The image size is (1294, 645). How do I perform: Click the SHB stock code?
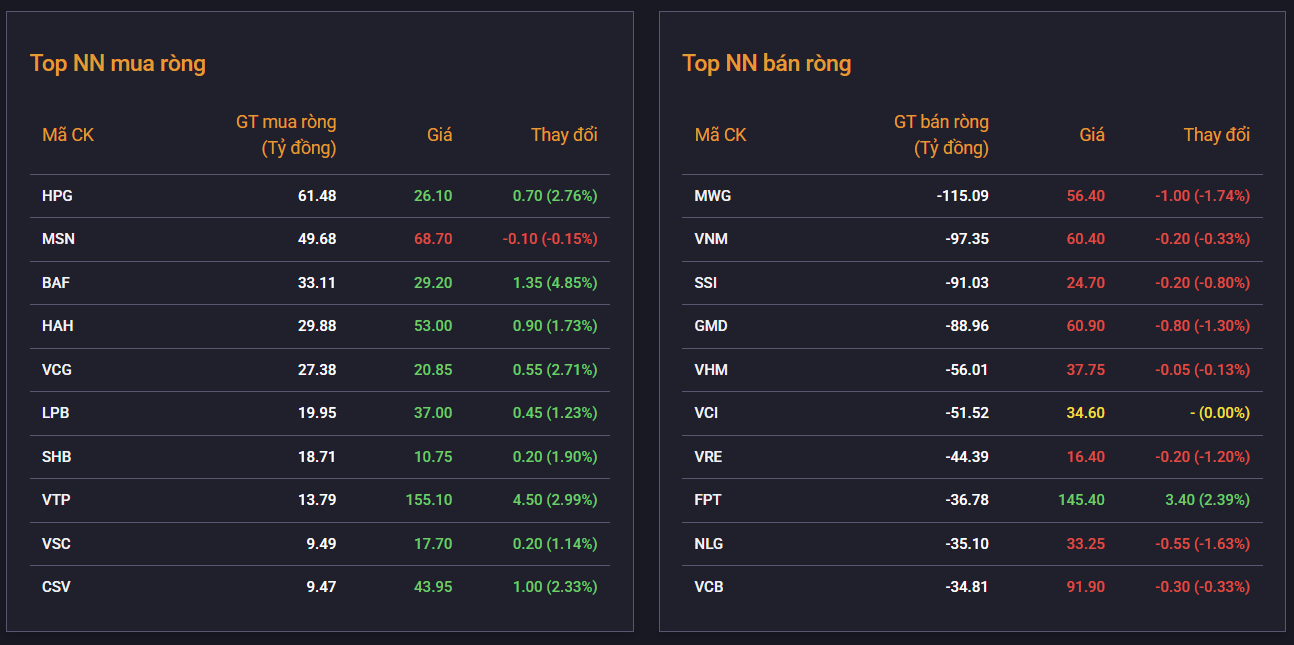57,457
